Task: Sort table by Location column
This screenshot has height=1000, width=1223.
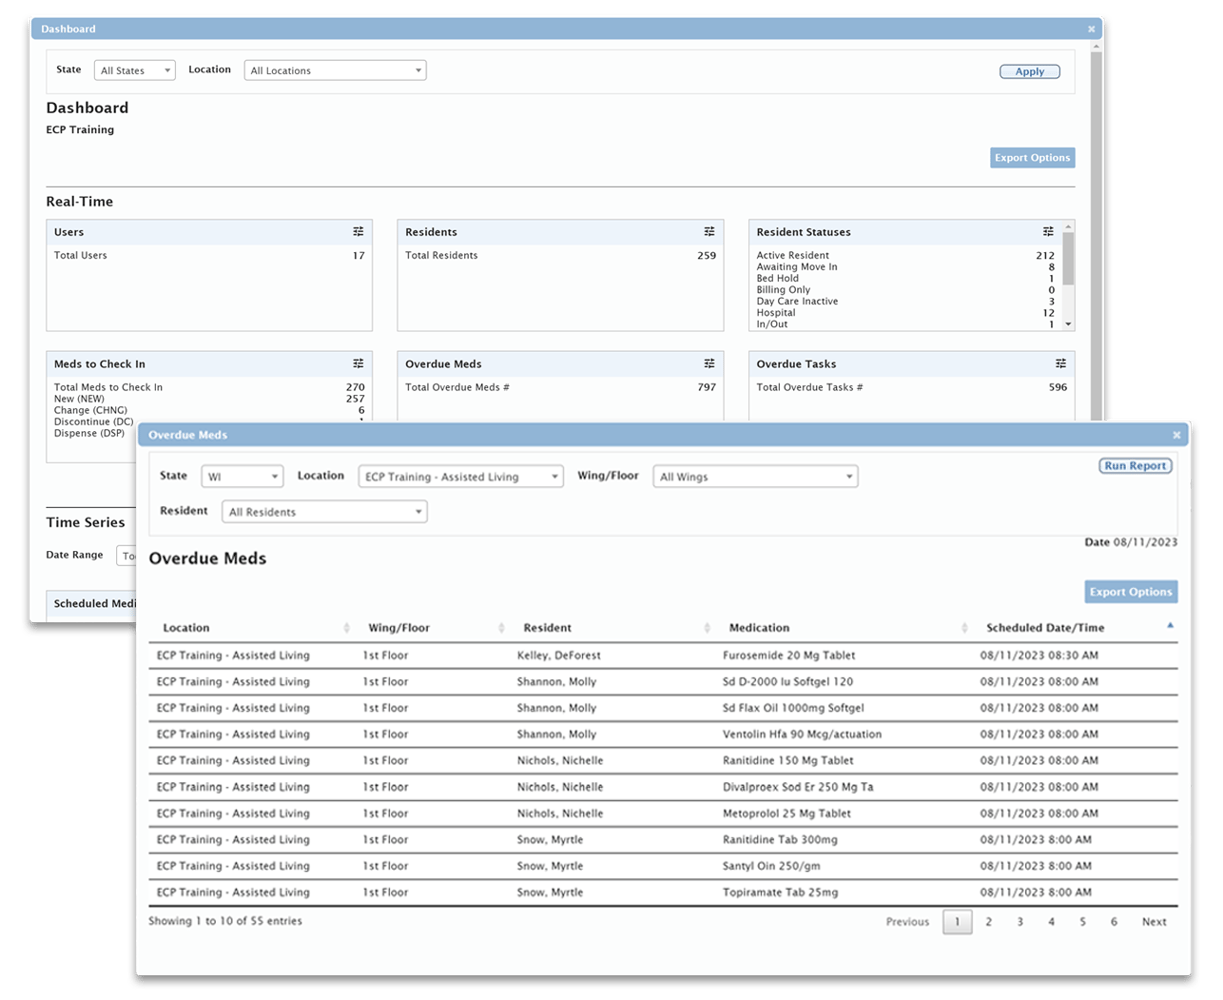Action: click(187, 628)
